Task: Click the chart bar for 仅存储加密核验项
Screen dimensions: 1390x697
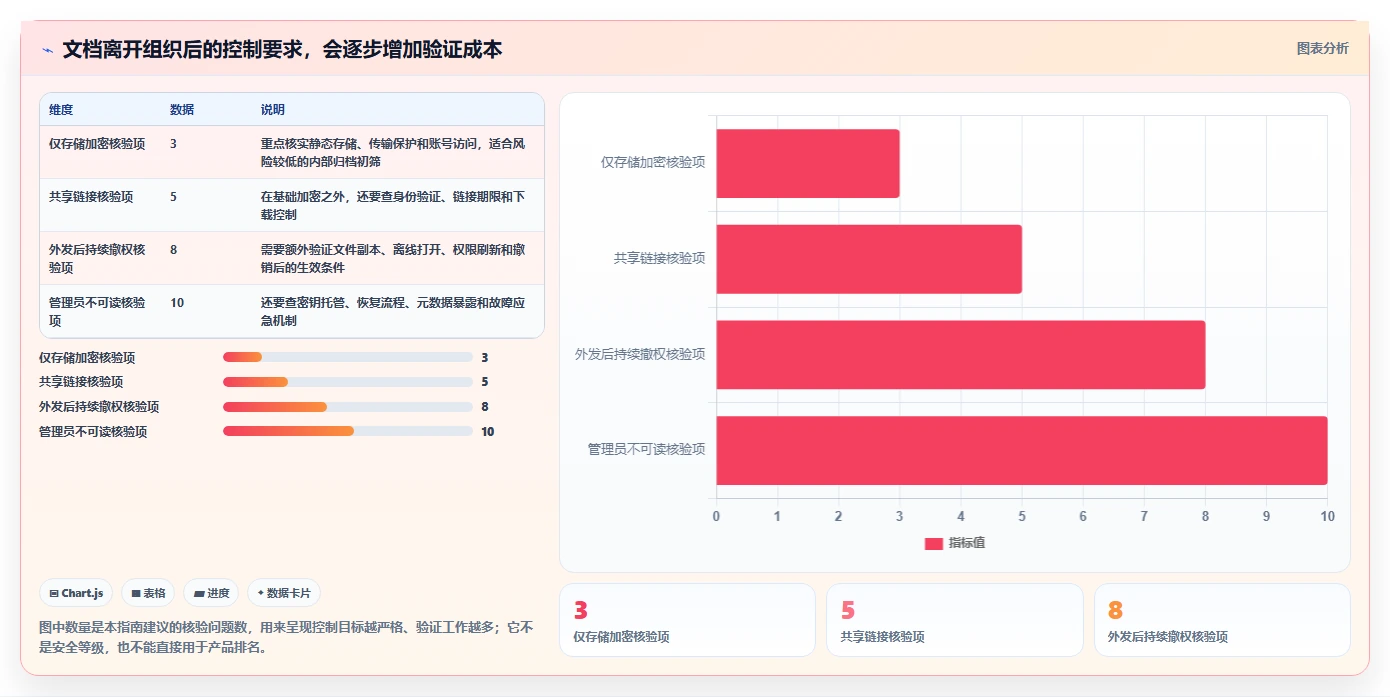Action: (x=808, y=163)
